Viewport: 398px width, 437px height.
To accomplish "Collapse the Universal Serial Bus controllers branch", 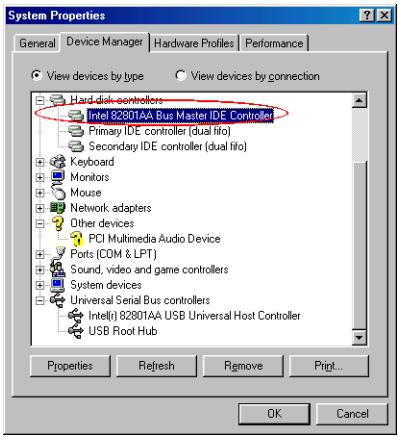I will click(x=40, y=301).
